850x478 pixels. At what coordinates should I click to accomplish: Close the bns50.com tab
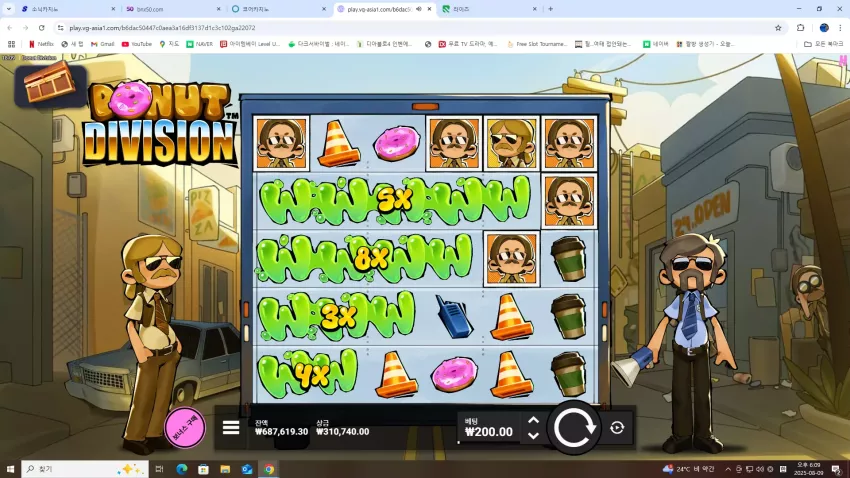point(218,9)
